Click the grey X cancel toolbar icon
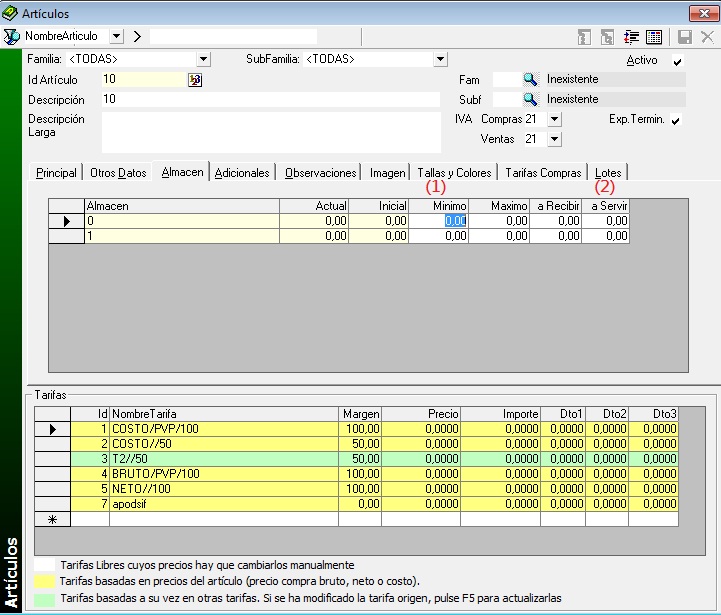Viewport: 721px width, 615px height. 707,37
